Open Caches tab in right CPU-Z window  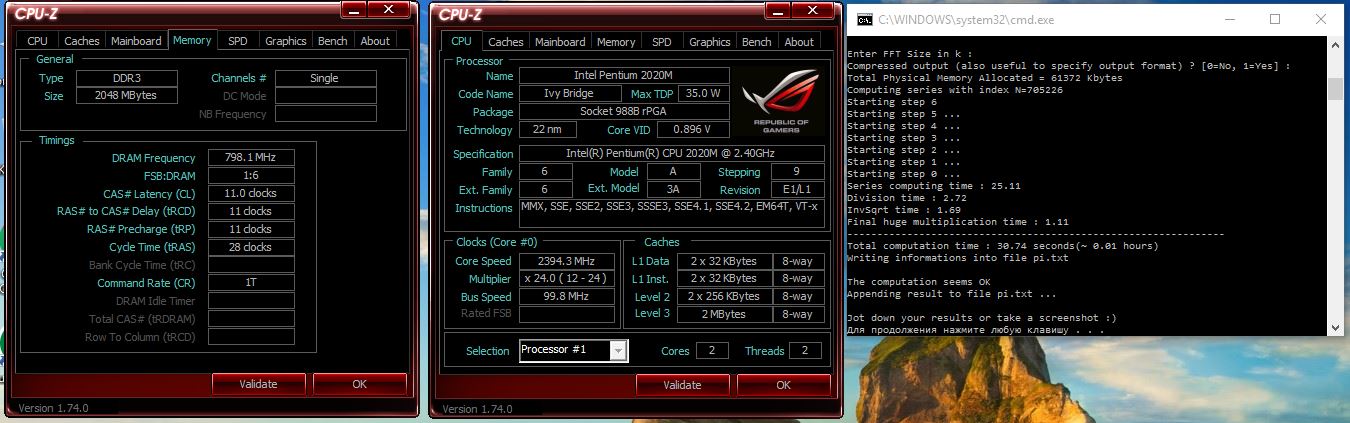click(x=505, y=42)
